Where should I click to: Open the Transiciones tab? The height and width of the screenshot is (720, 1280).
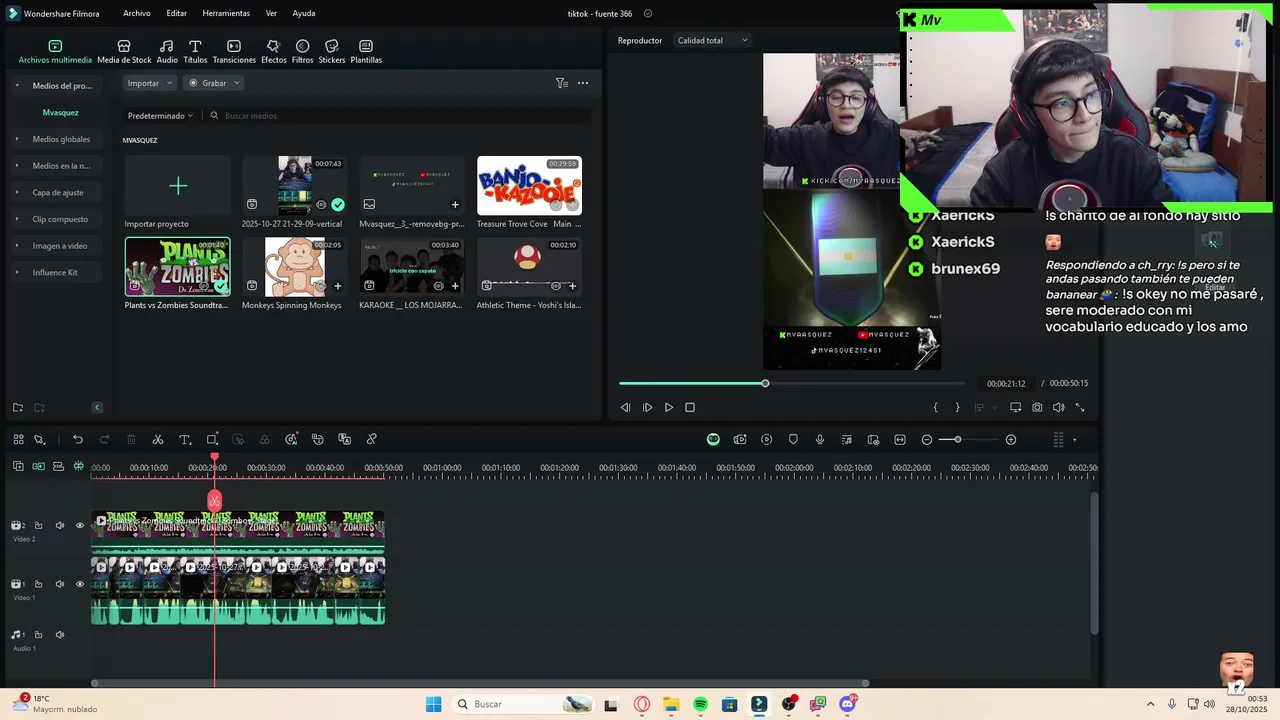coord(234,52)
